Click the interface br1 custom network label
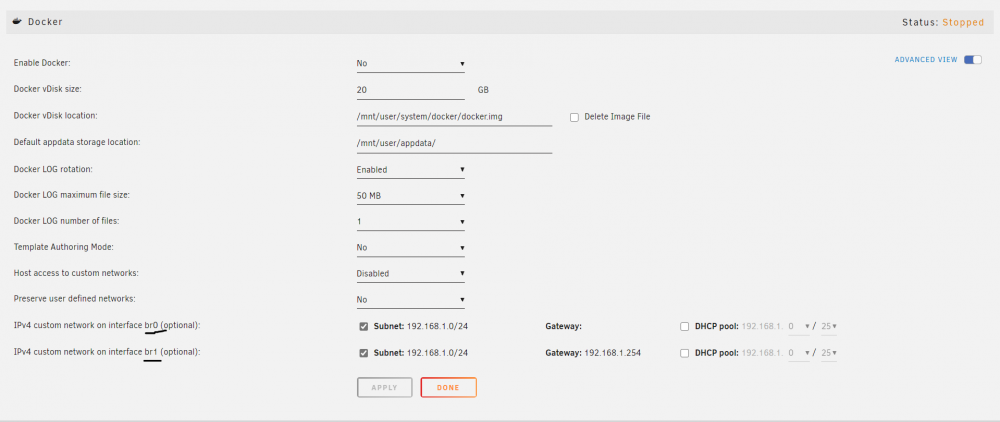Viewport: 1000px width, 422px height. (x=107, y=351)
